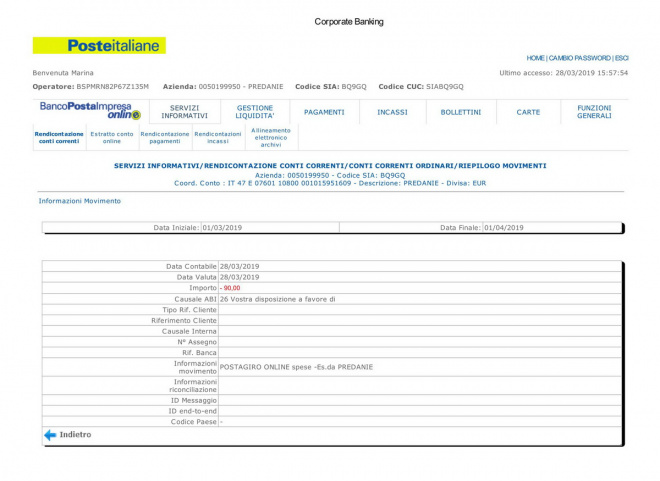Switch to Rendicontazione conti correnti tab
660x481 pixels.
tap(59, 138)
